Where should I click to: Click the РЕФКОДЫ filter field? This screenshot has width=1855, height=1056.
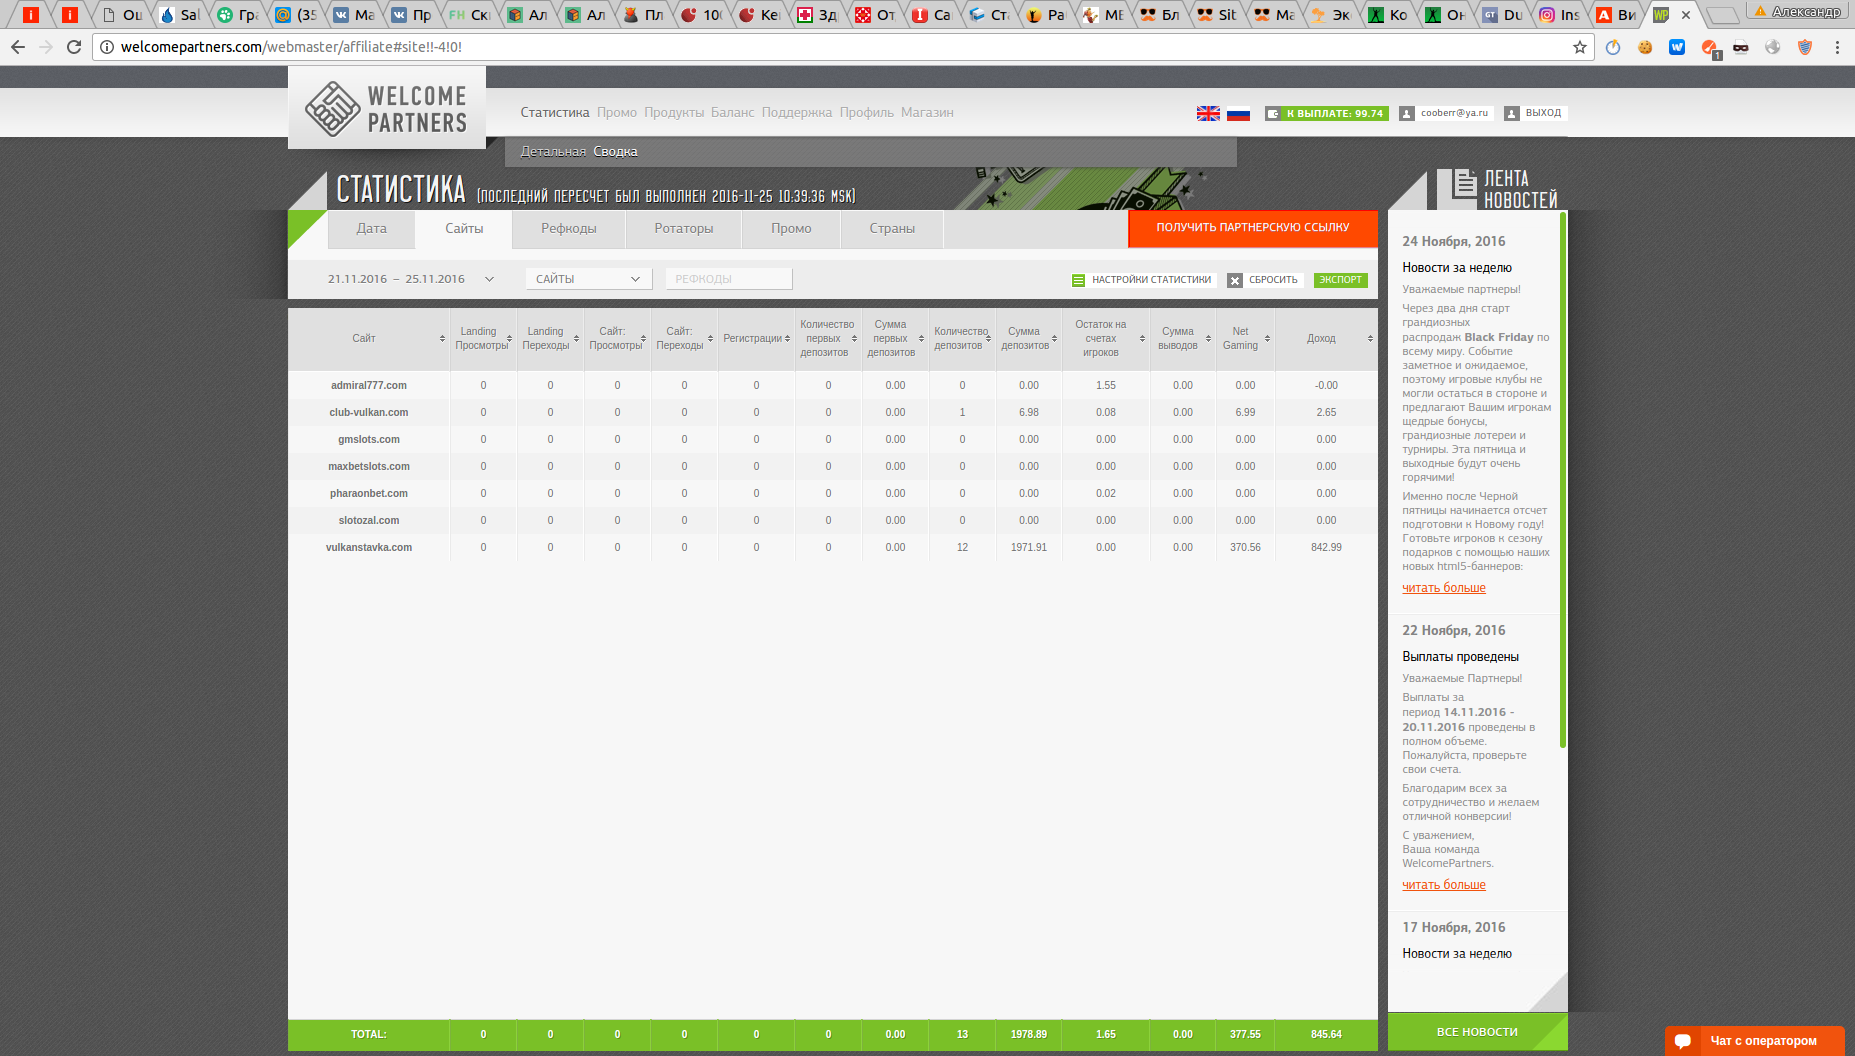pyautogui.click(x=729, y=279)
